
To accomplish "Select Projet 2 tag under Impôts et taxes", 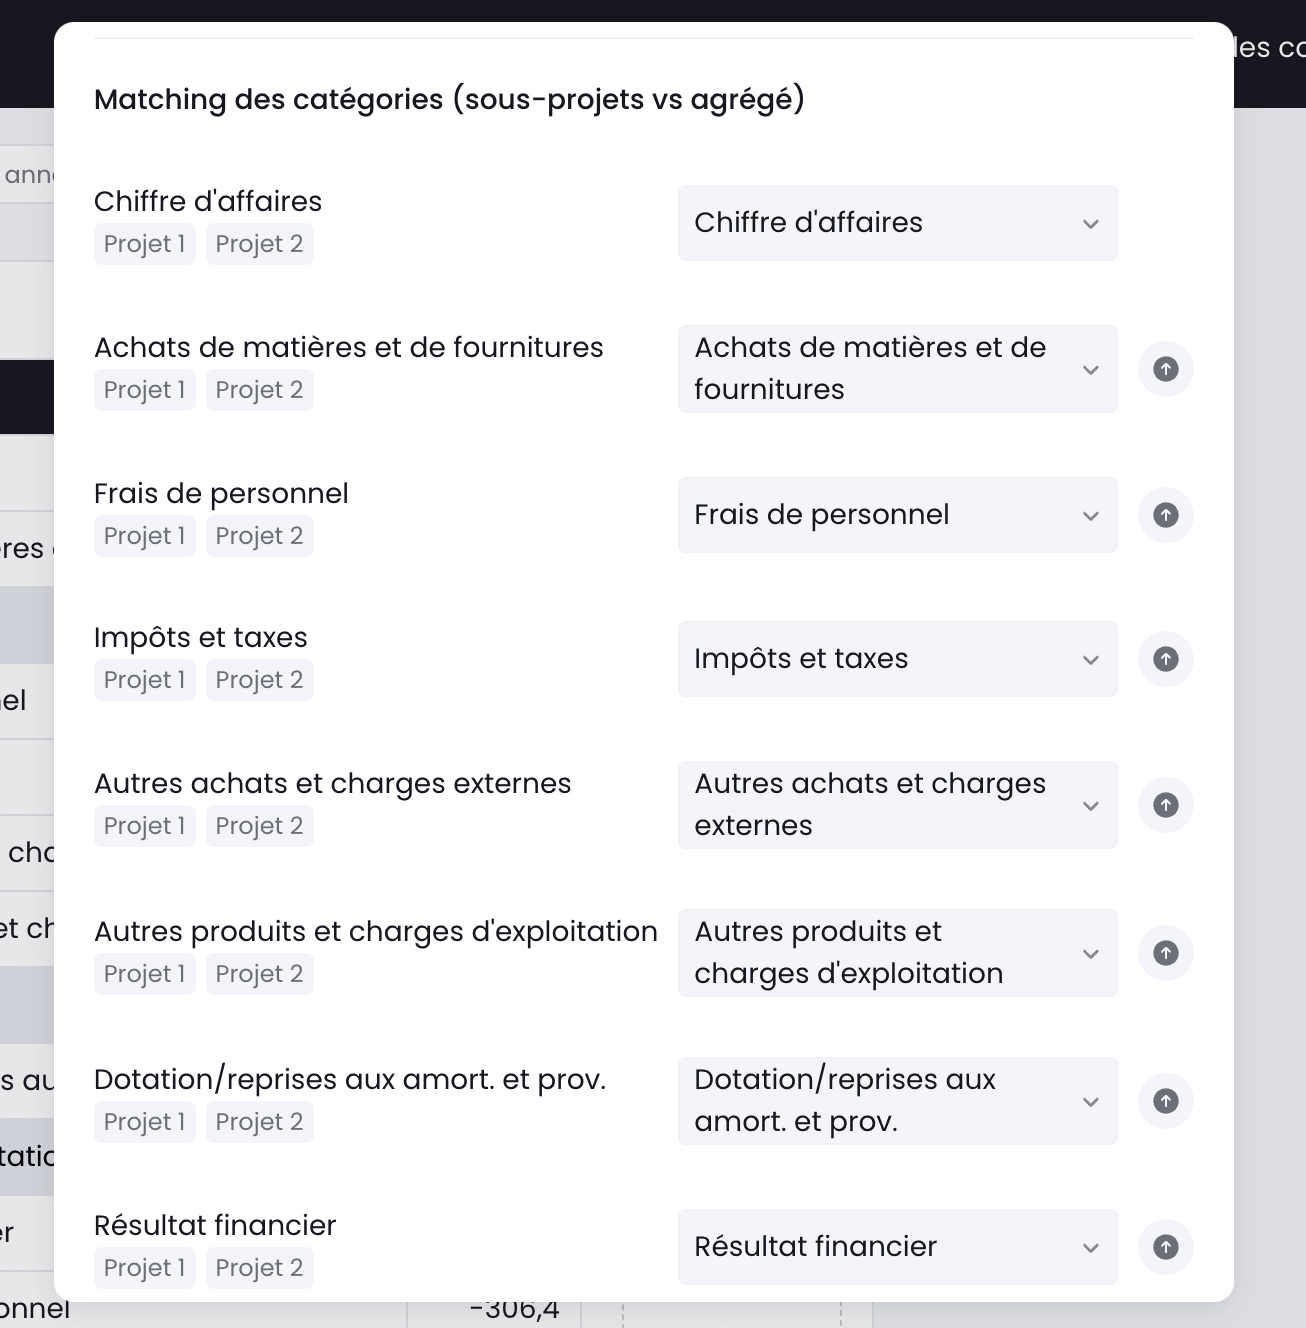I will point(260,680).
